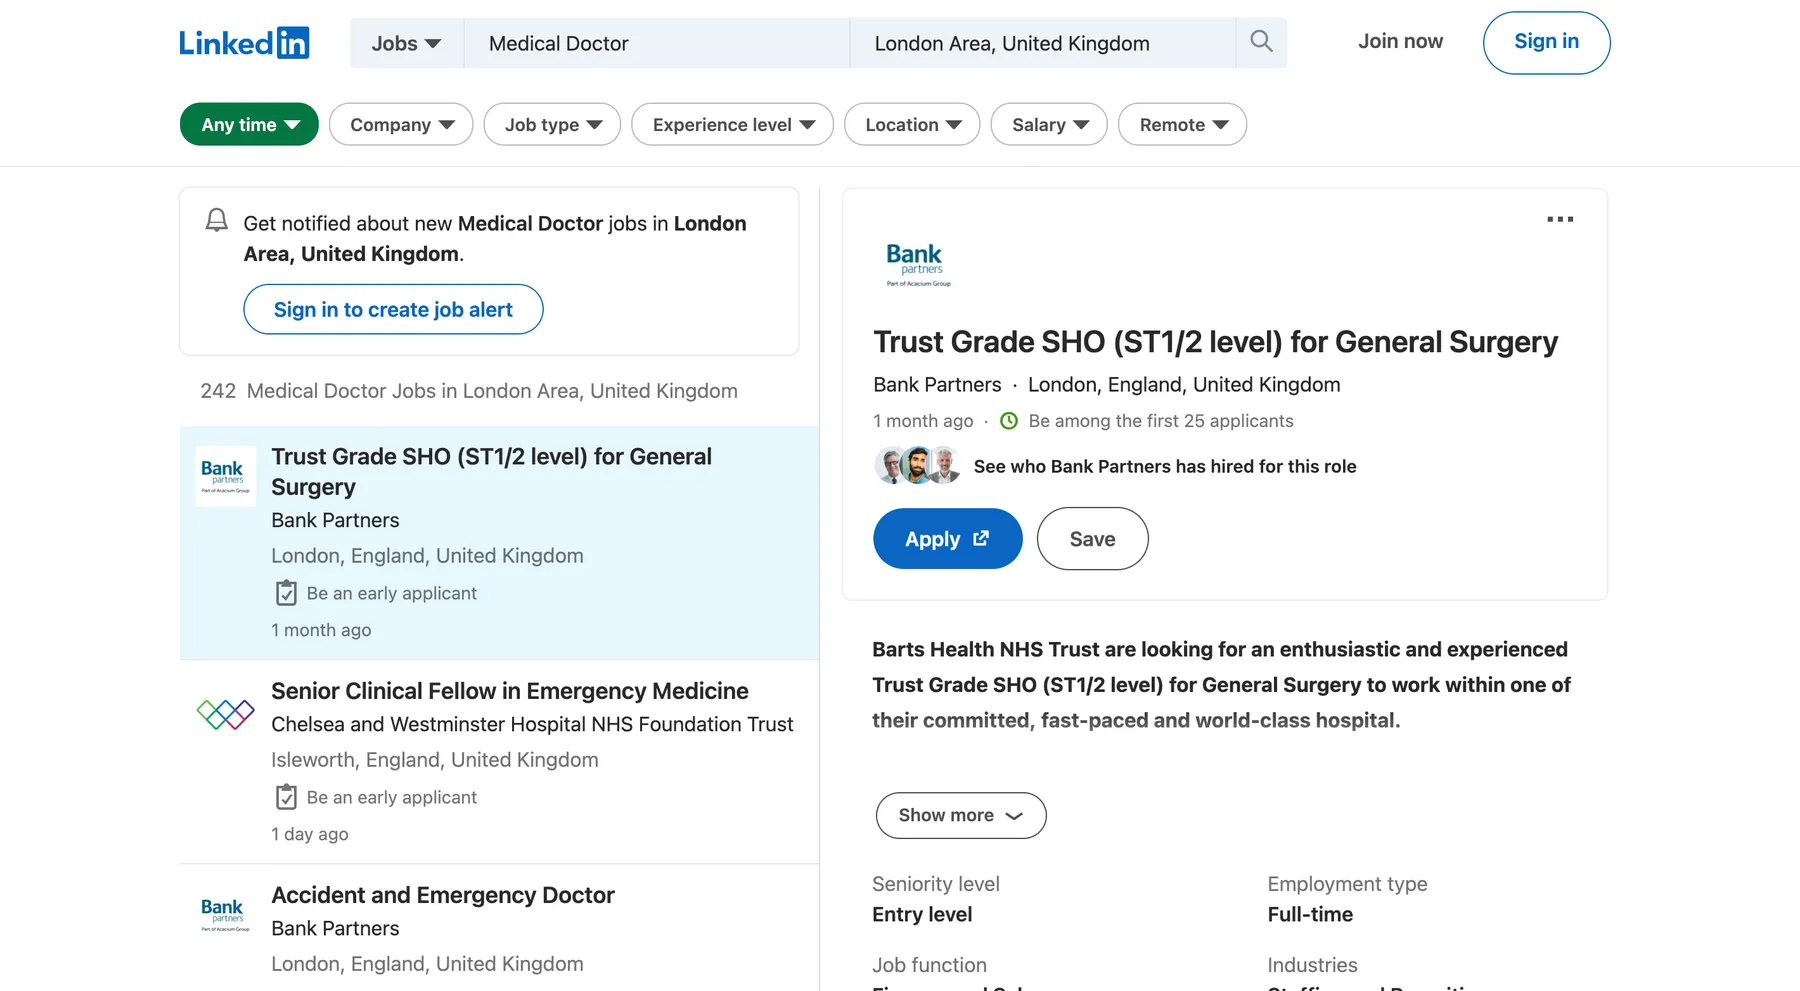Expand the Job type filter
The height and width of the screenshot is (991, 1800).
click(x=552, y=124)
